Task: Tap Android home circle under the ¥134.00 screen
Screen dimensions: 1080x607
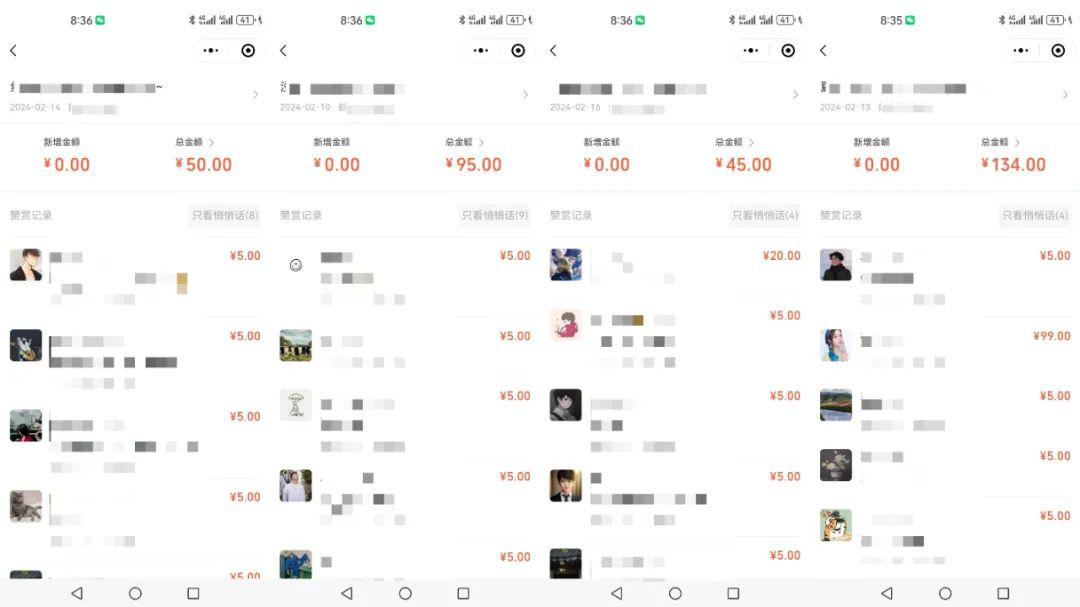Action: click(x=945, y=593)
